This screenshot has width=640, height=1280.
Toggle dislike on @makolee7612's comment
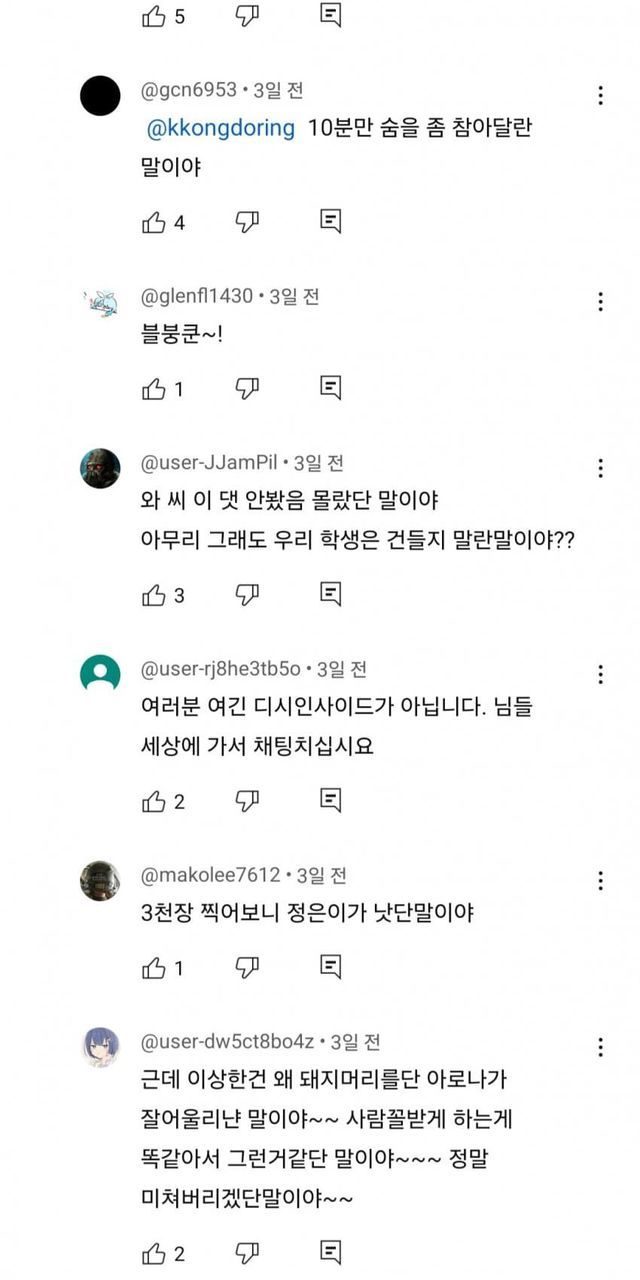[247, 967]
